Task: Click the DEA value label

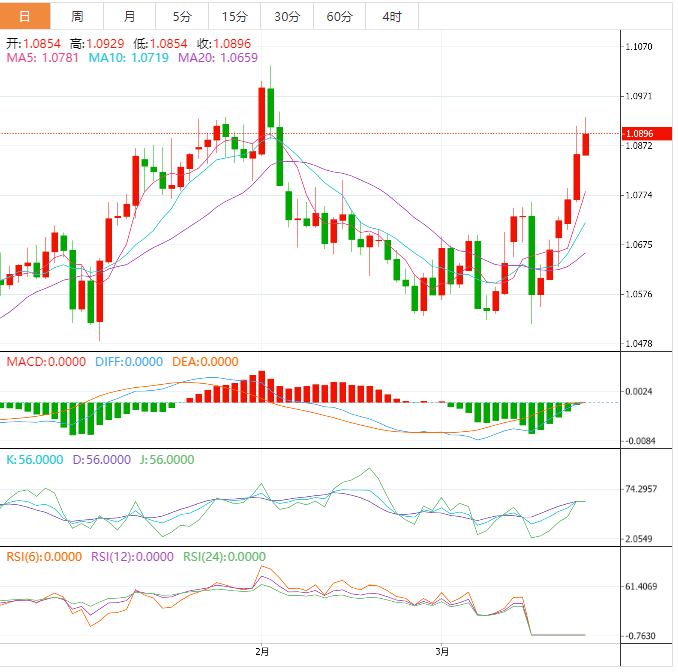Action: pyautogui.click(x=205, y=361)
